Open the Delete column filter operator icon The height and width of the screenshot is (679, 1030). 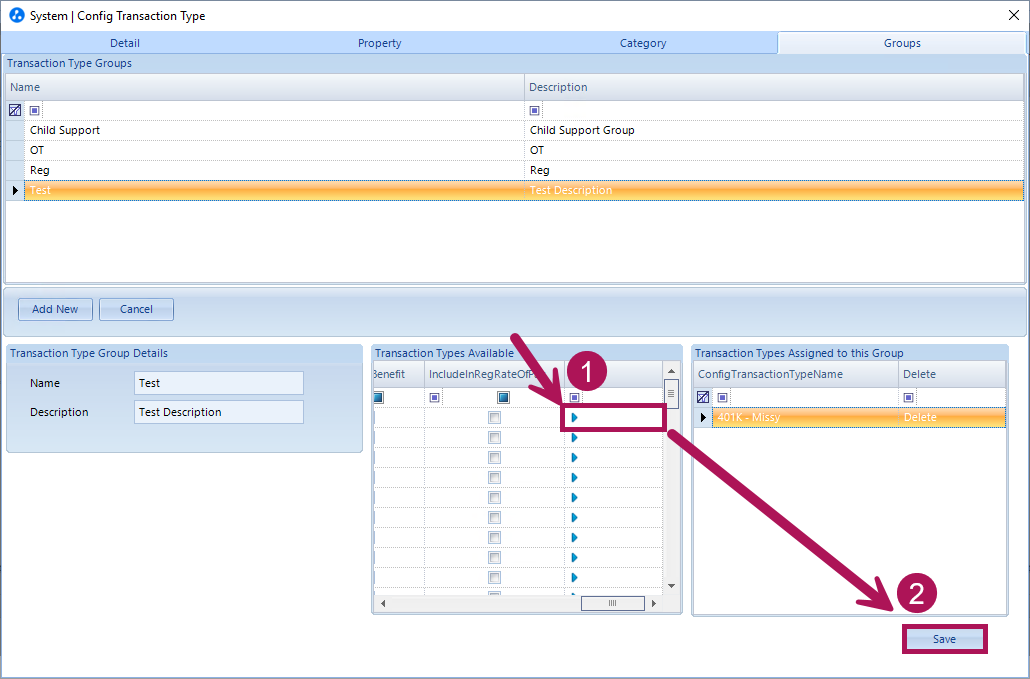[x=908, y=397]
